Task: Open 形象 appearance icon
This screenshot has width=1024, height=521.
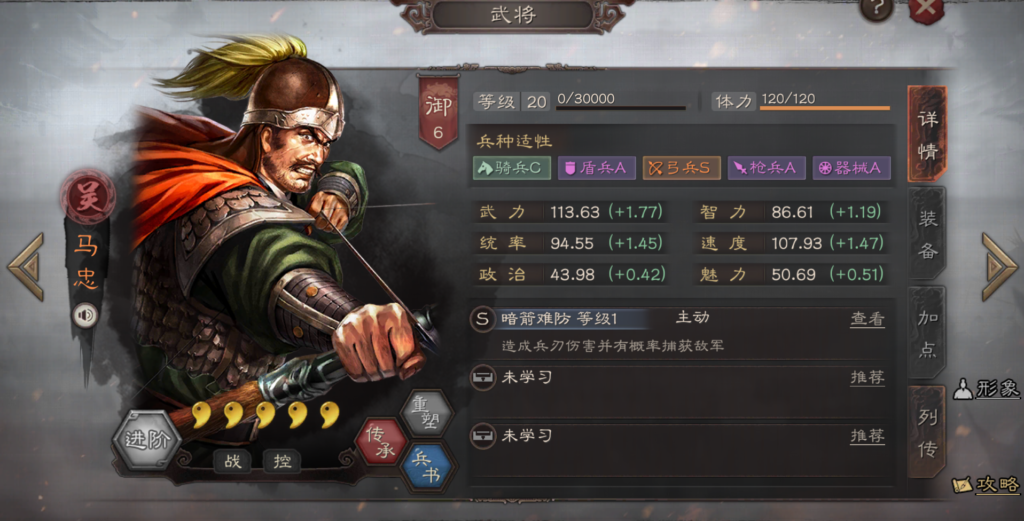Action: [x=985, y=389]
